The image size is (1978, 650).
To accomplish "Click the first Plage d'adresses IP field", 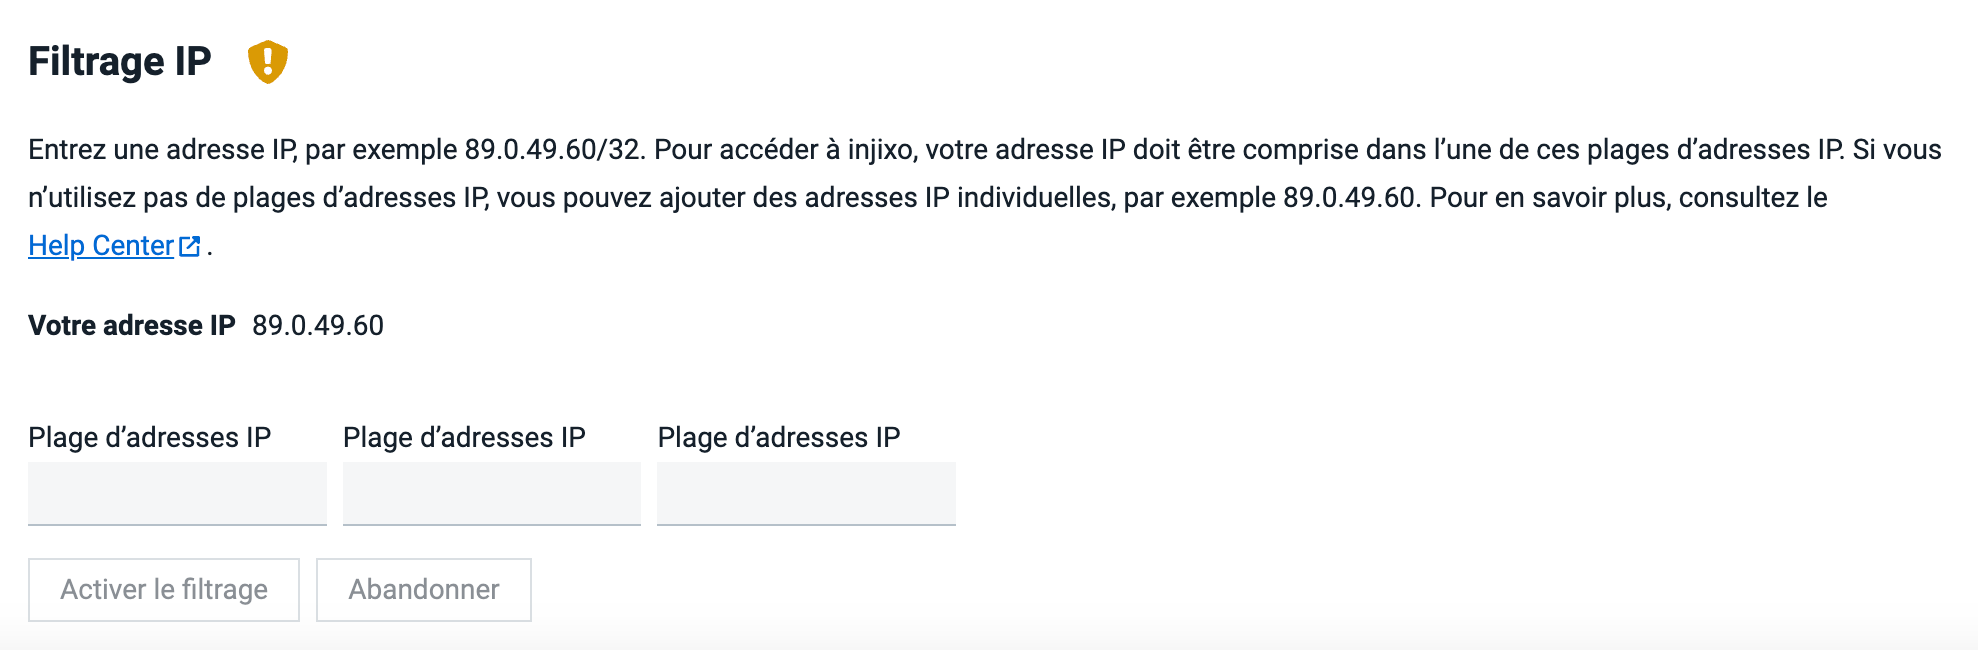I will tap(177, 494).
